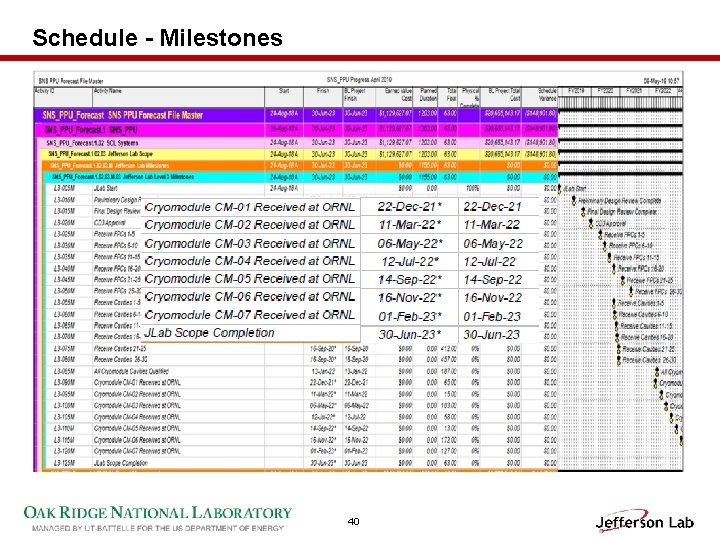Click the enlarged 16-Nov-22* finish date
The width and height of the screenshot is (720, 540).
click(410, 298)
